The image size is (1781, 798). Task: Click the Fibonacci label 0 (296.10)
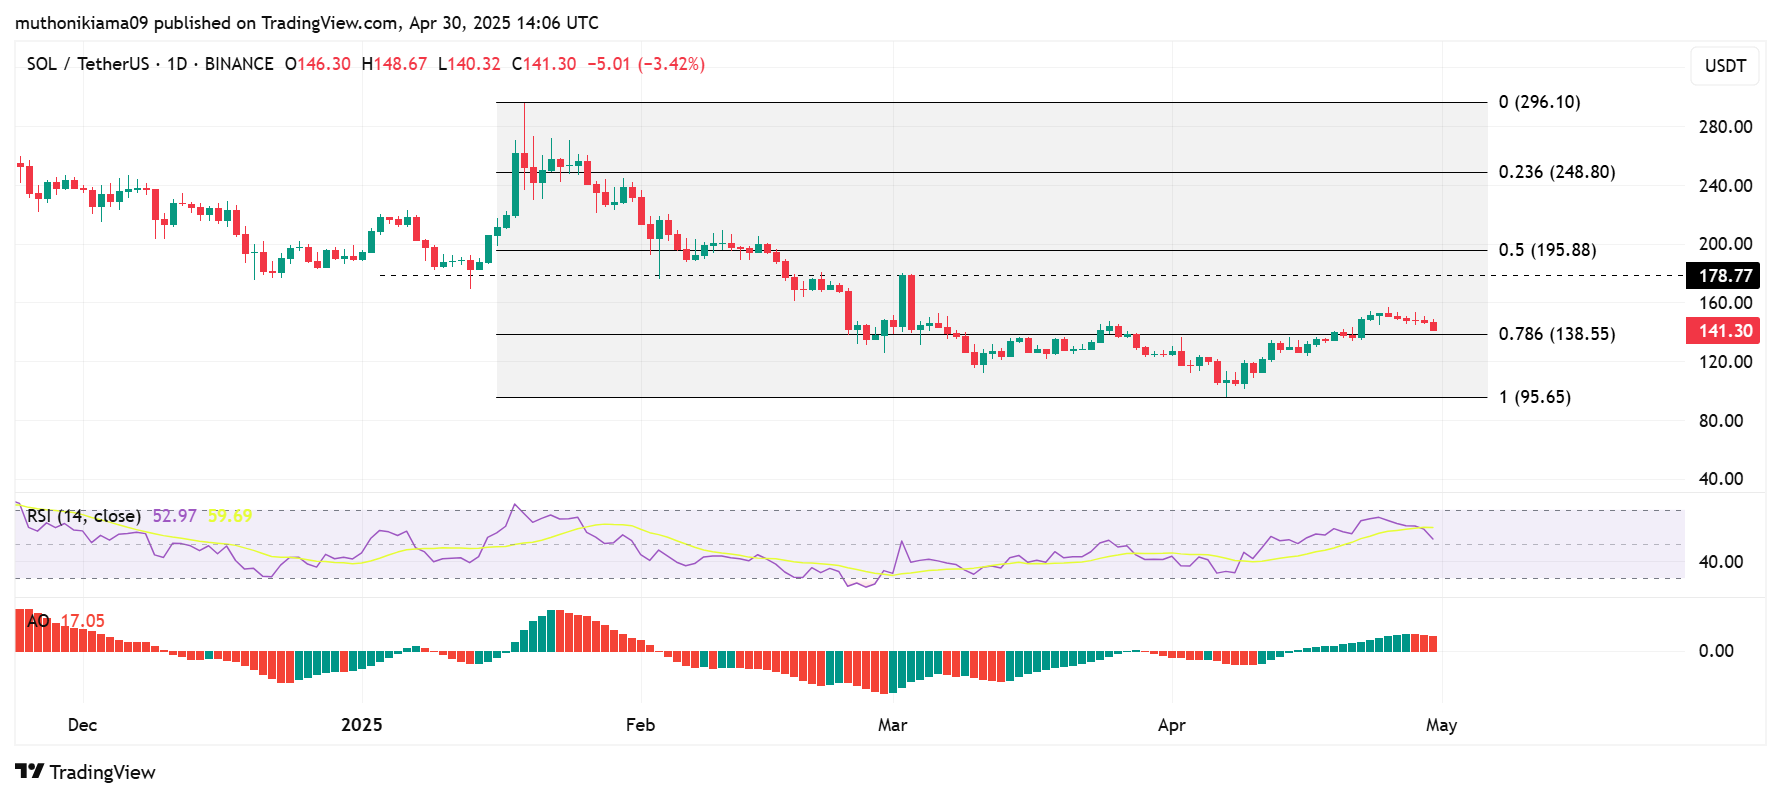click(1539, 102)
